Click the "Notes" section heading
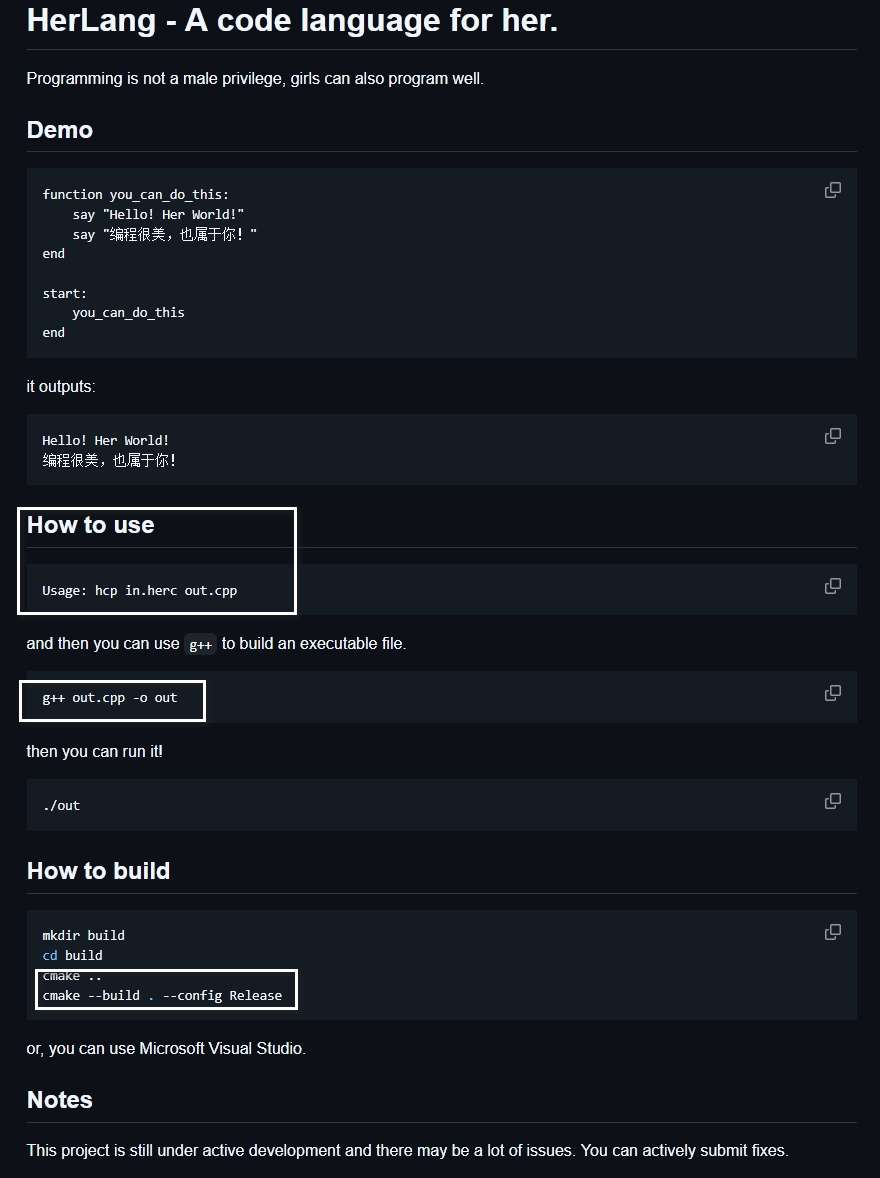 point(60,1100)
